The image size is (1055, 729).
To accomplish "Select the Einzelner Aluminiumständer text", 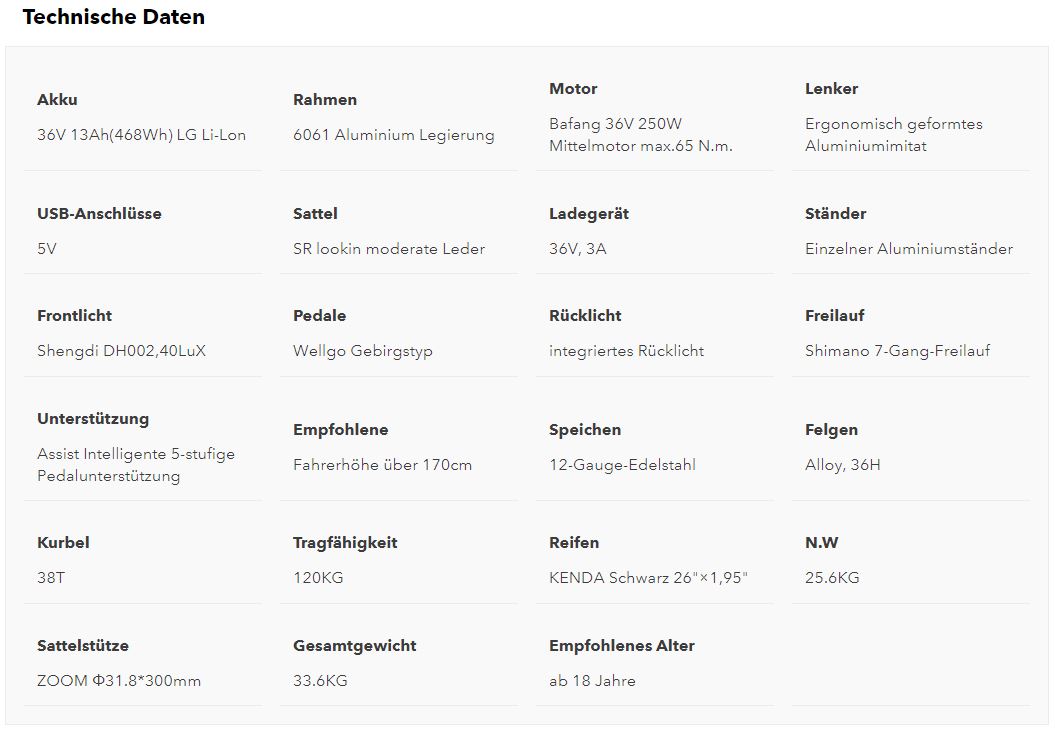I will tap(908, 249).
